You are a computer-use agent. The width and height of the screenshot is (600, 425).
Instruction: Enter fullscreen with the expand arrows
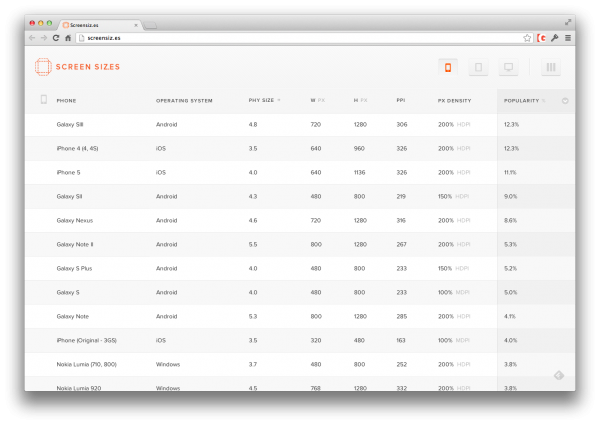[x=568, y=23]
